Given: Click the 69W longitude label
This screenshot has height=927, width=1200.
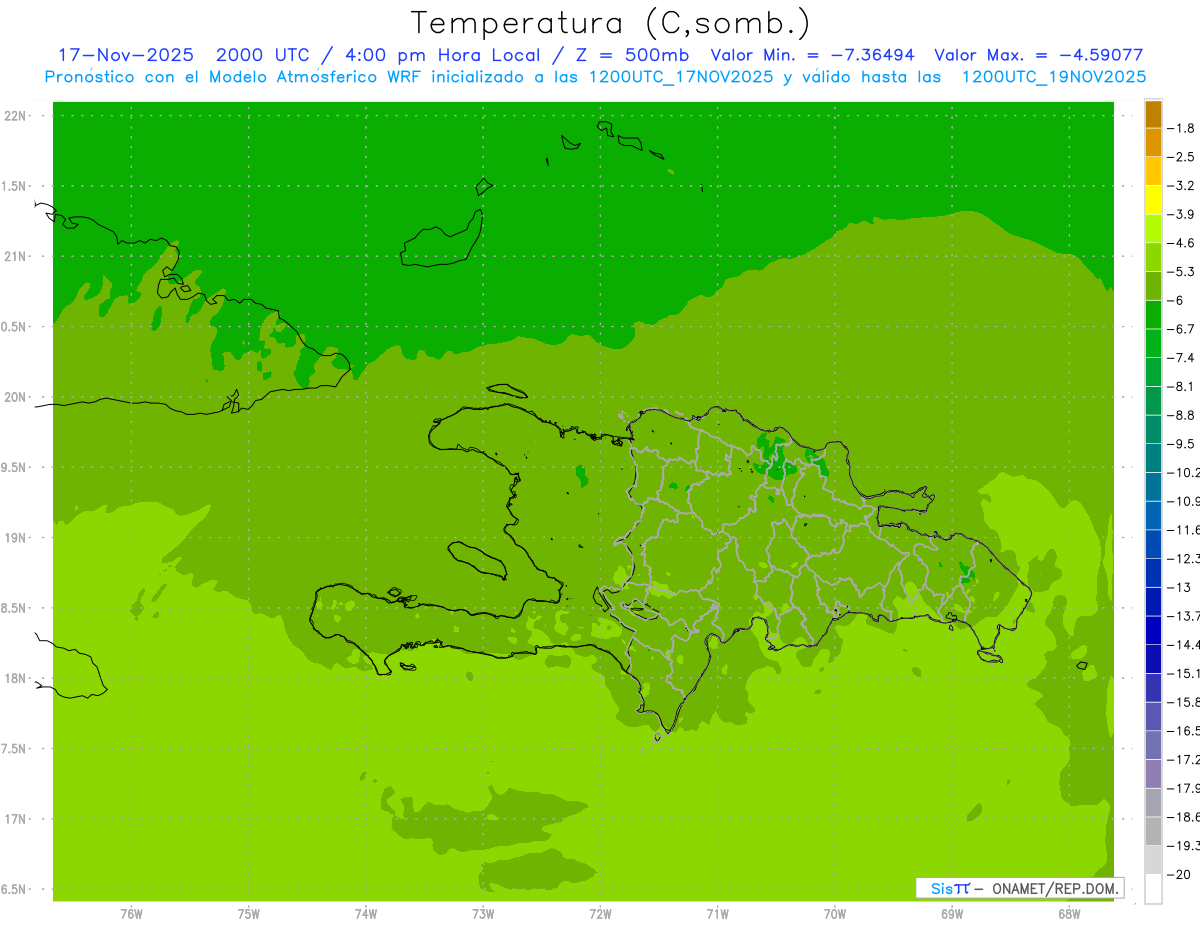Looking at the screenshot, I should click(x=952, y=914).
